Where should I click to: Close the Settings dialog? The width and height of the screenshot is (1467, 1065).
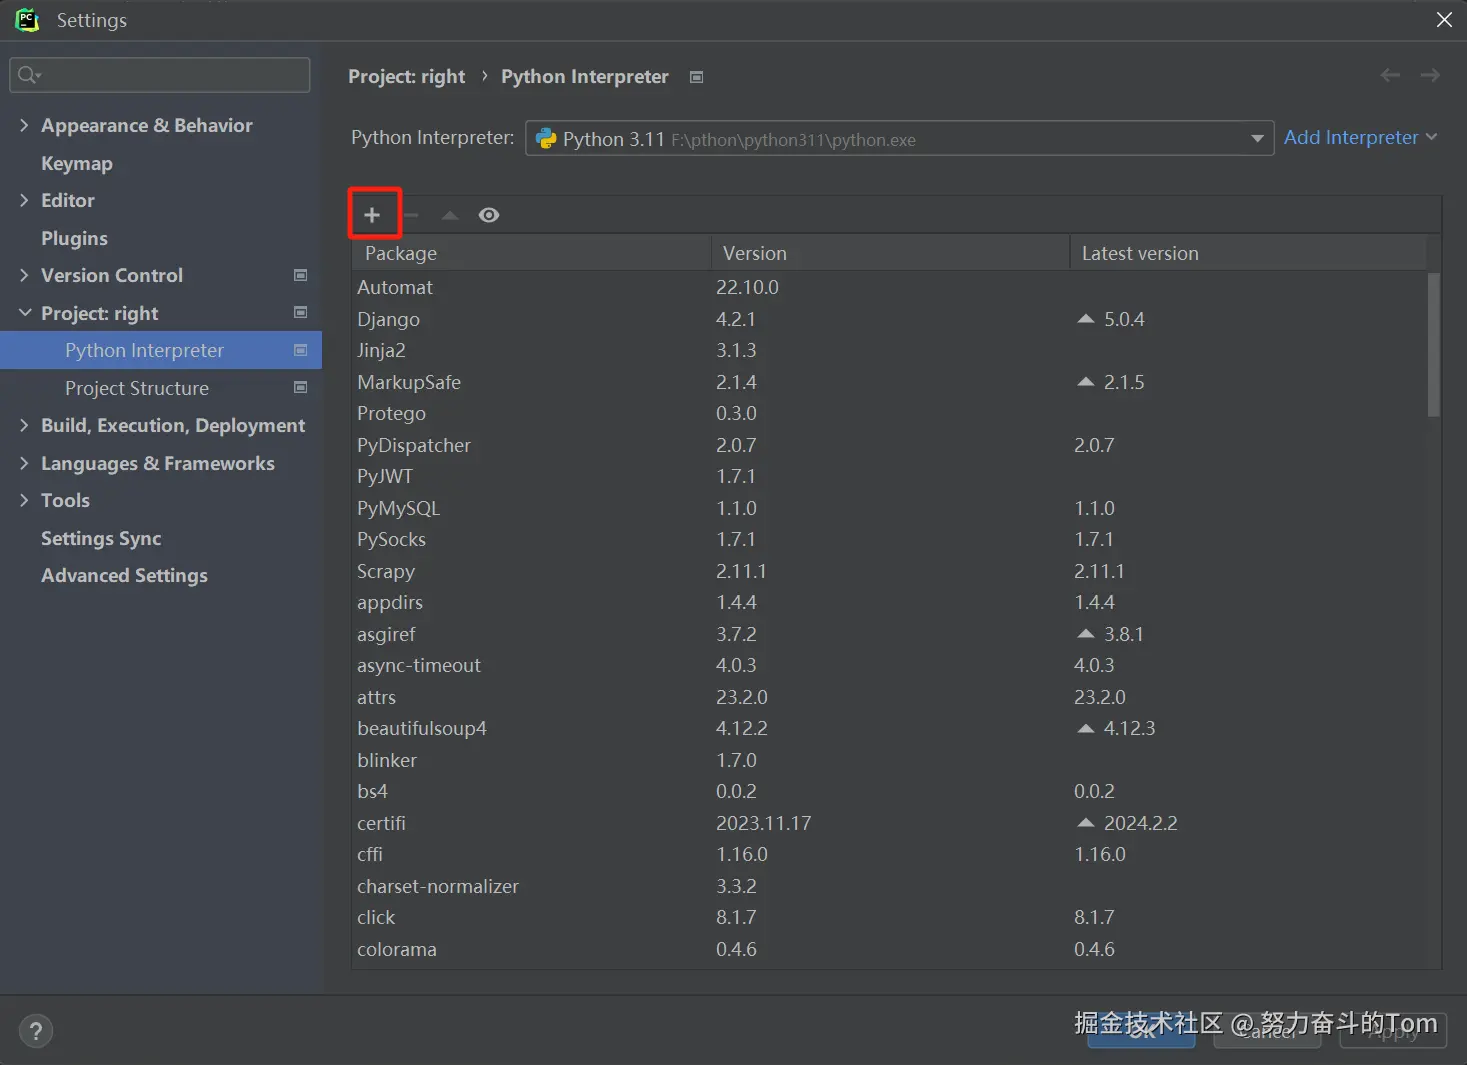tap(1444, 20)
